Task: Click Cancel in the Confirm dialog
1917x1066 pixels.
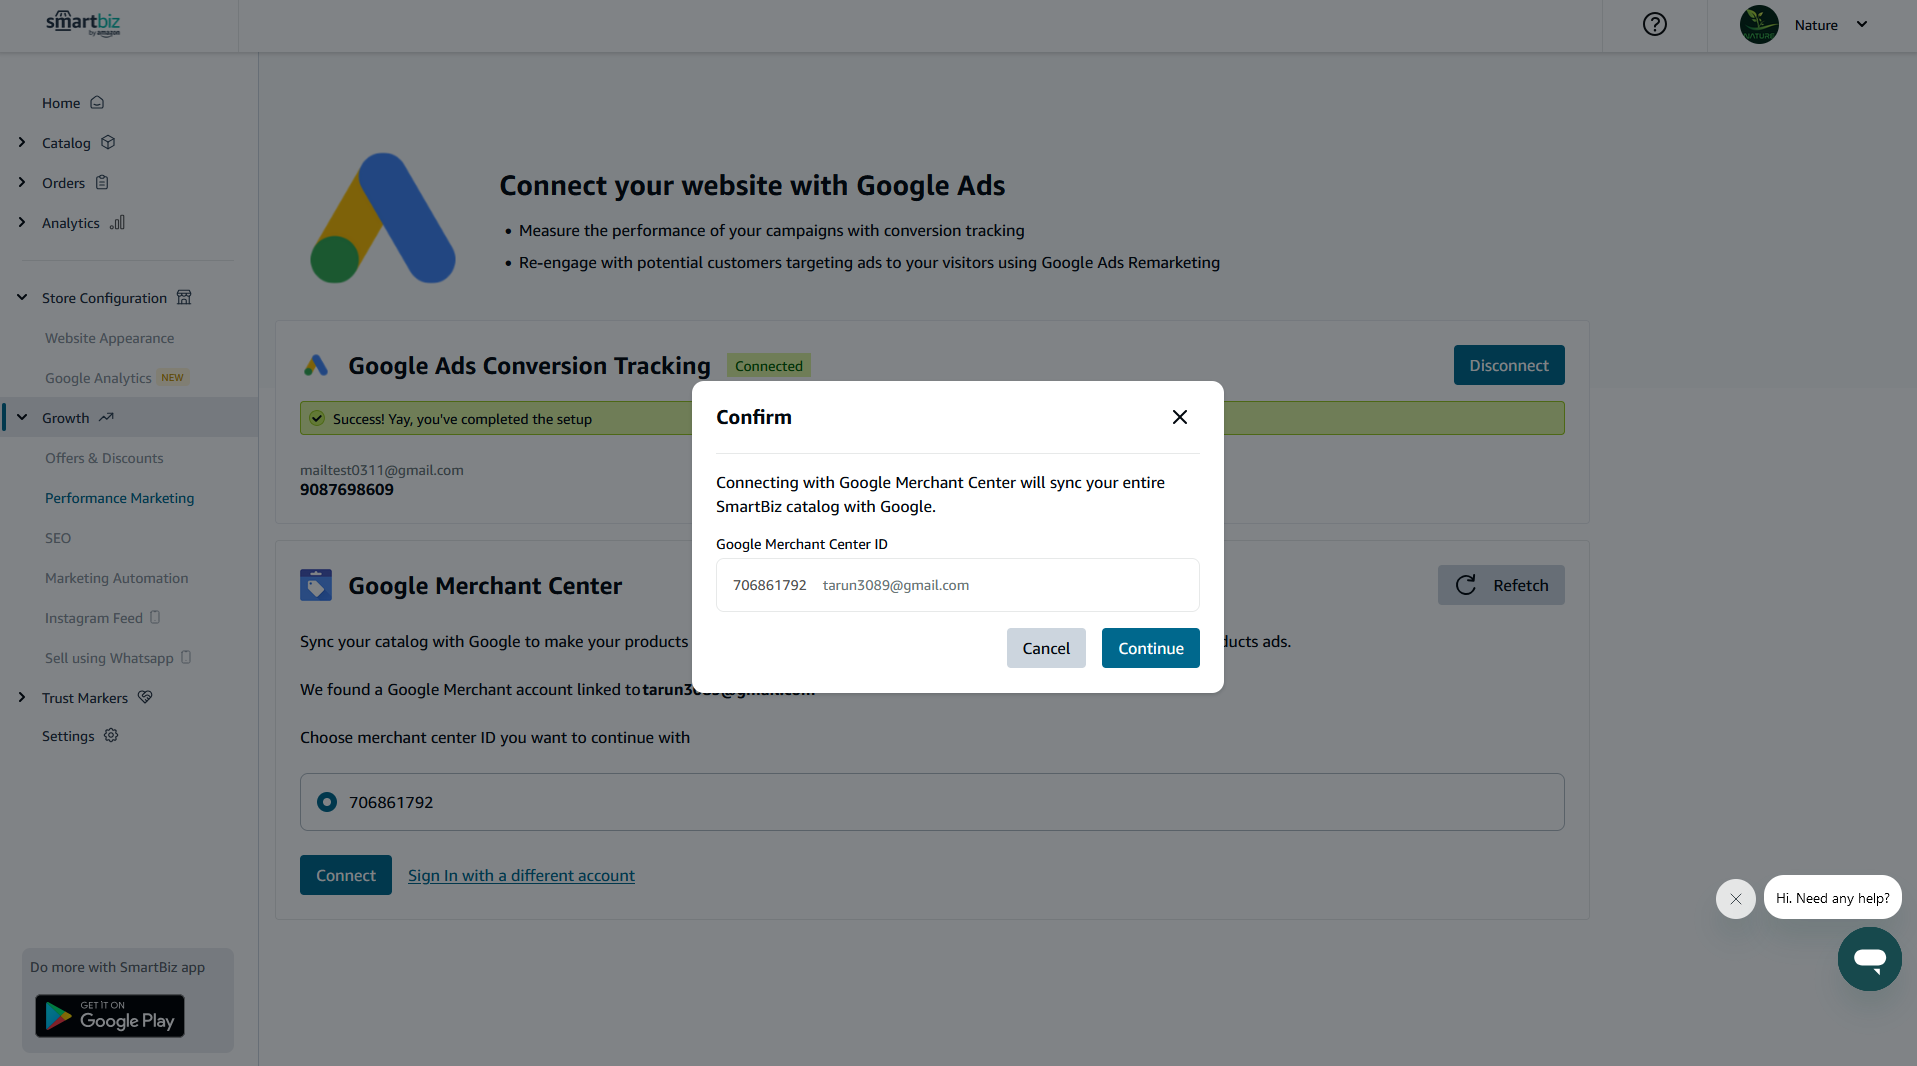Action: pyautogui.click(x=1046, y=648)
